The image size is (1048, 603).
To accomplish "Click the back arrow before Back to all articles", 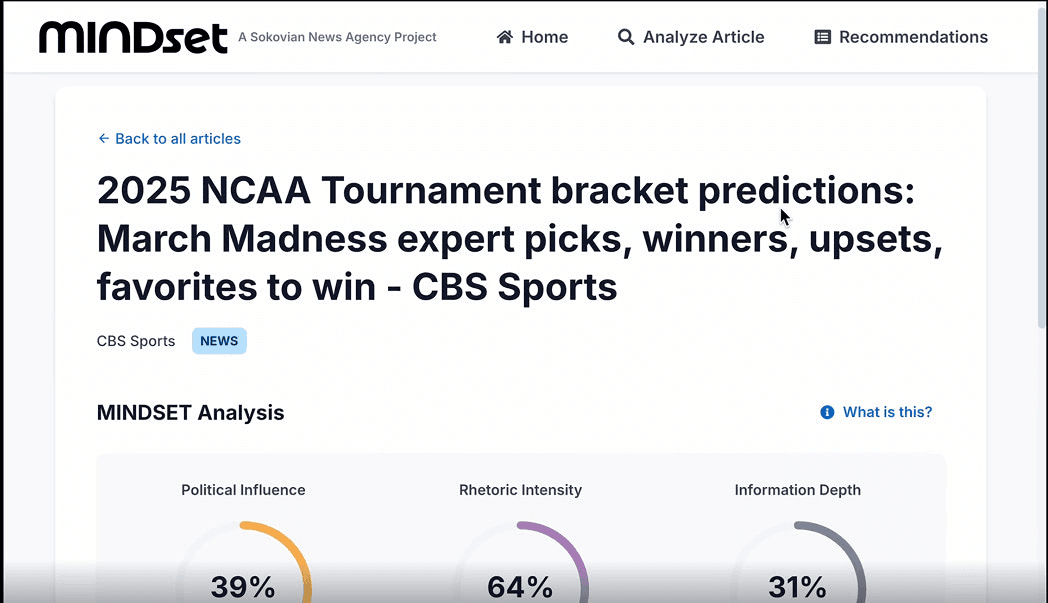I will [103, 138].
